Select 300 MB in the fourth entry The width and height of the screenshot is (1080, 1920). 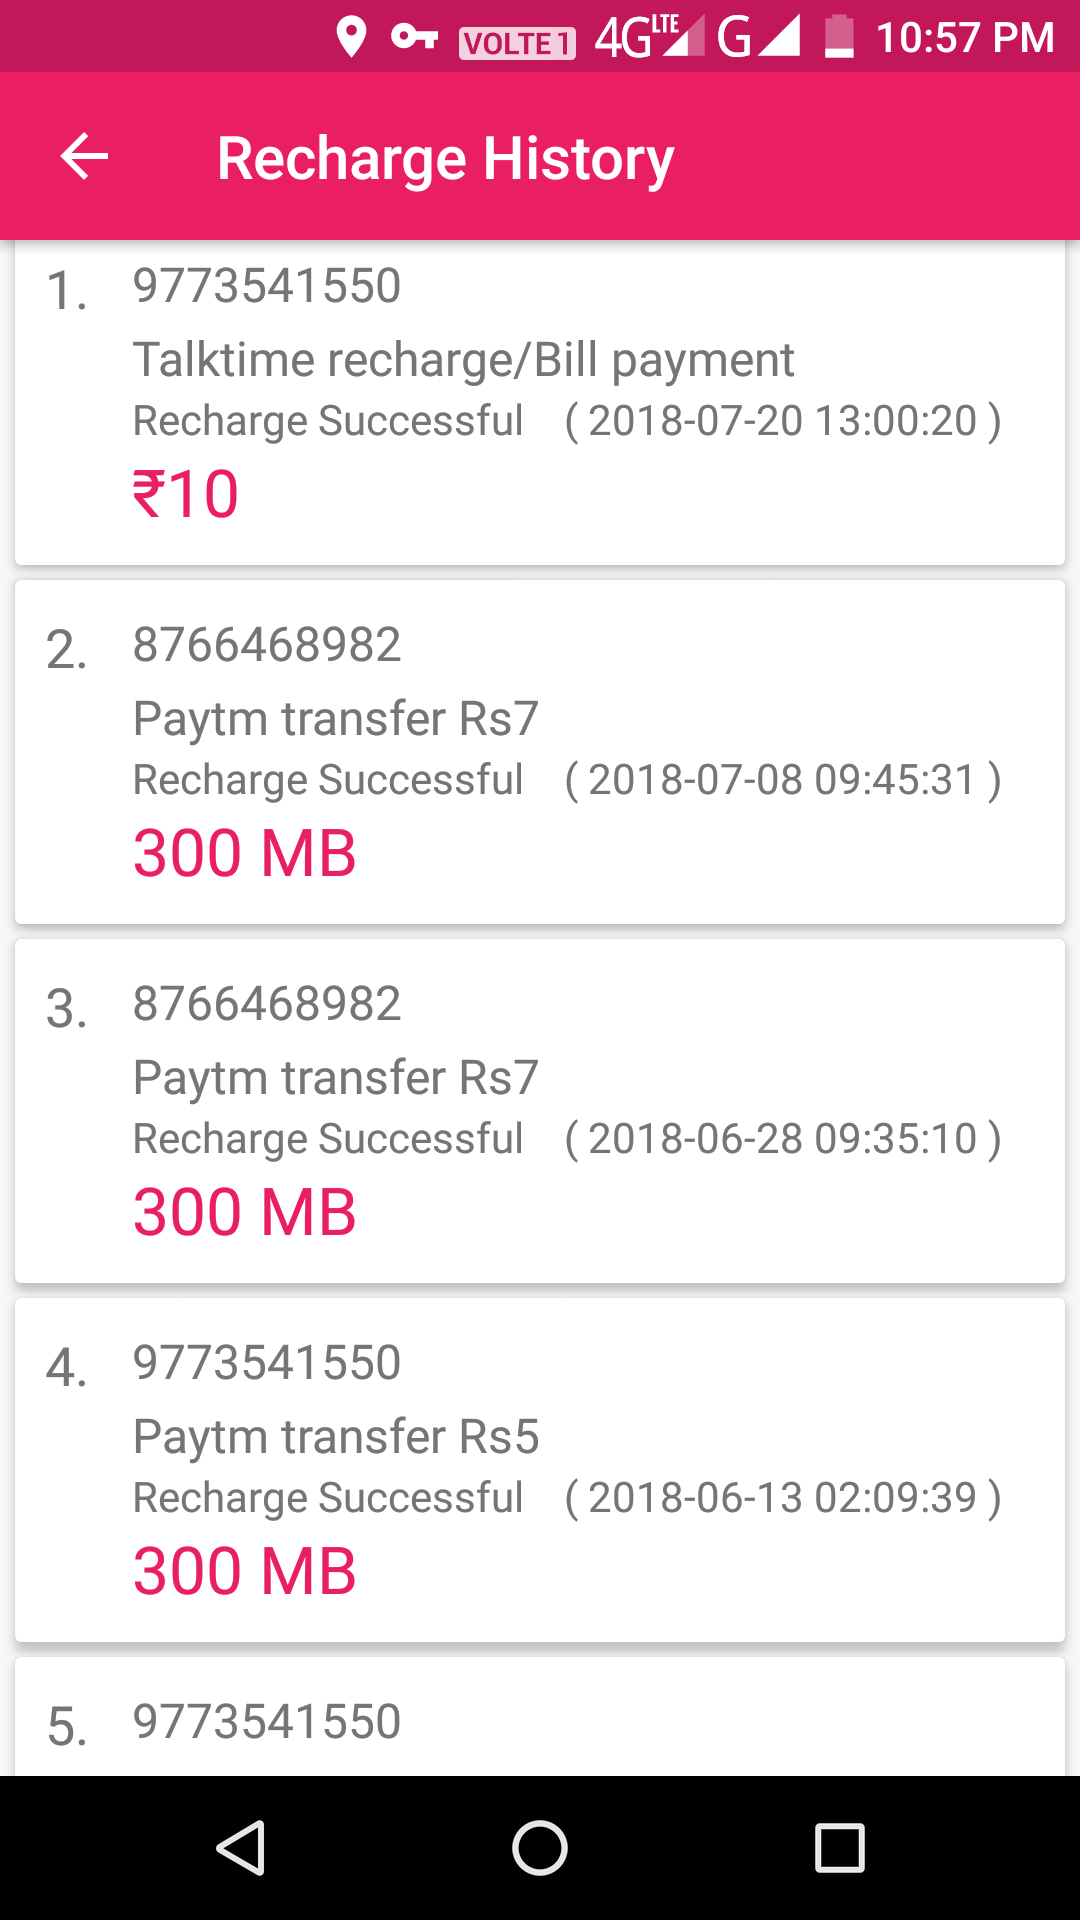pos(245,1571)
